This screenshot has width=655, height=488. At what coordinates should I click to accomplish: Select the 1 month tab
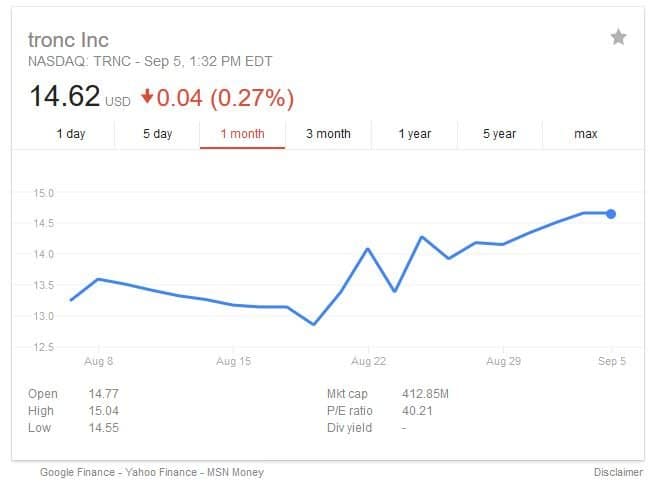click(x=242, y=134)
